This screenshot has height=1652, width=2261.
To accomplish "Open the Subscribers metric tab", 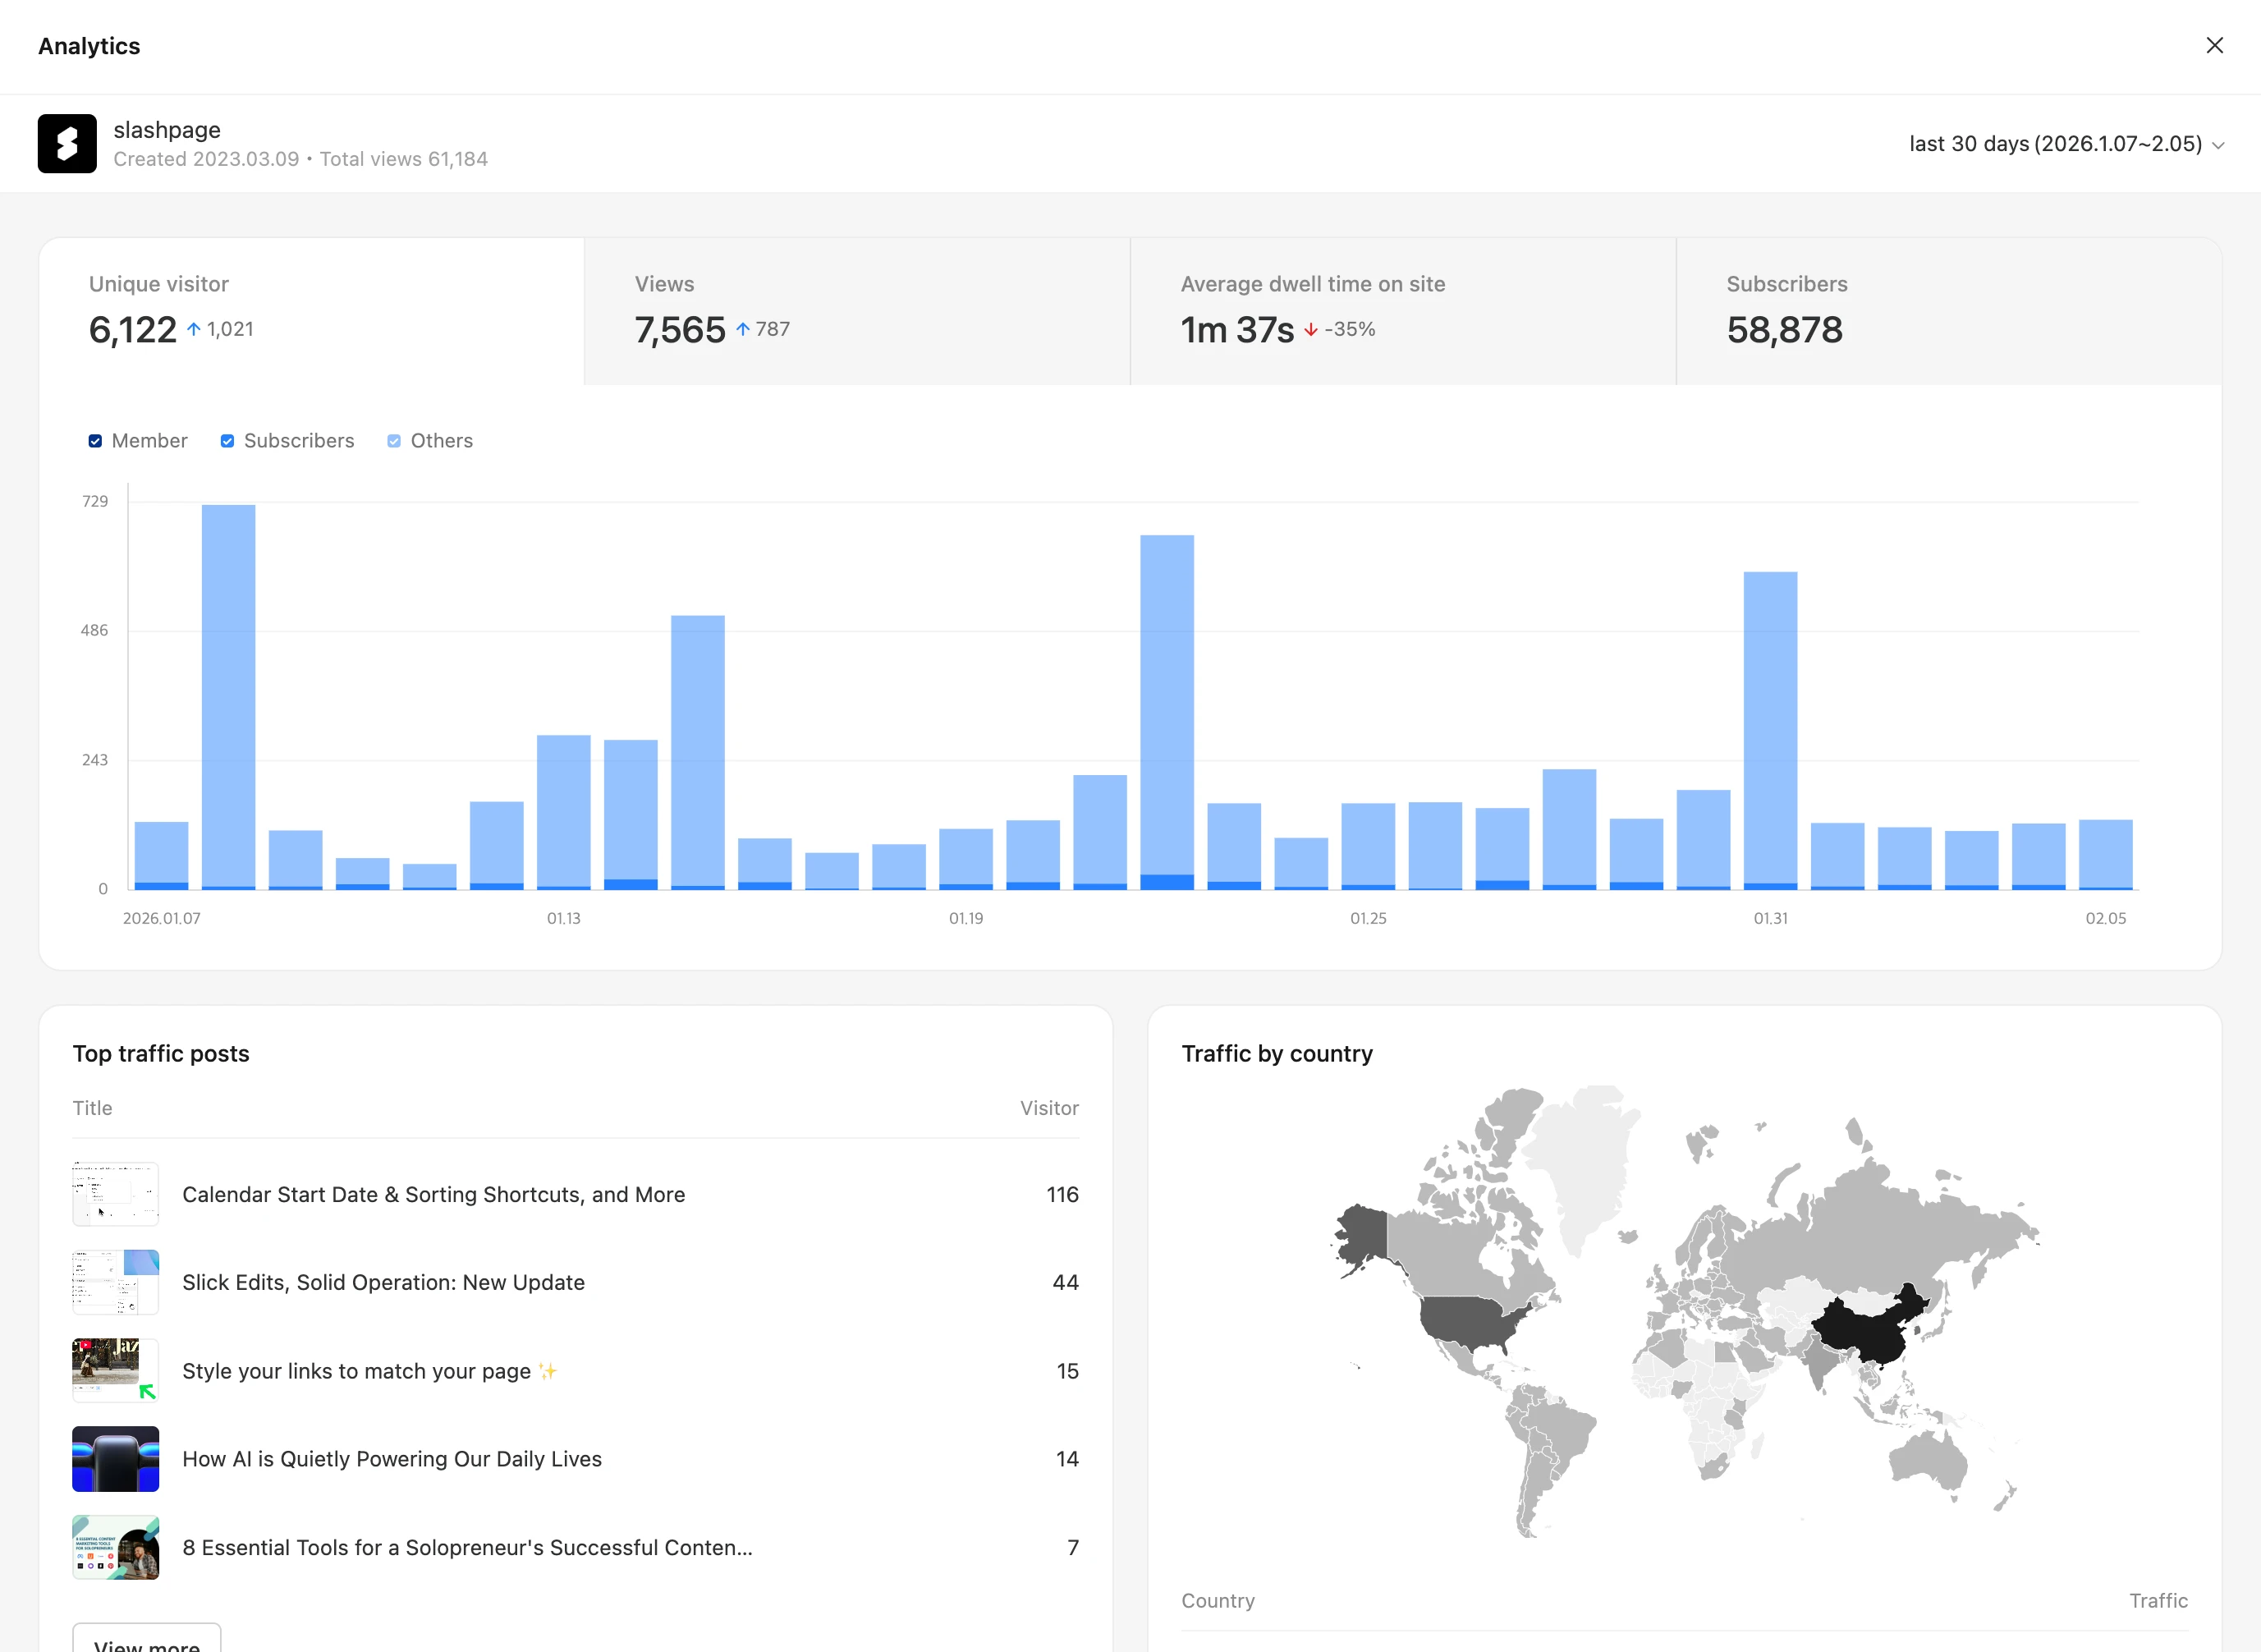I will 1948,311.
